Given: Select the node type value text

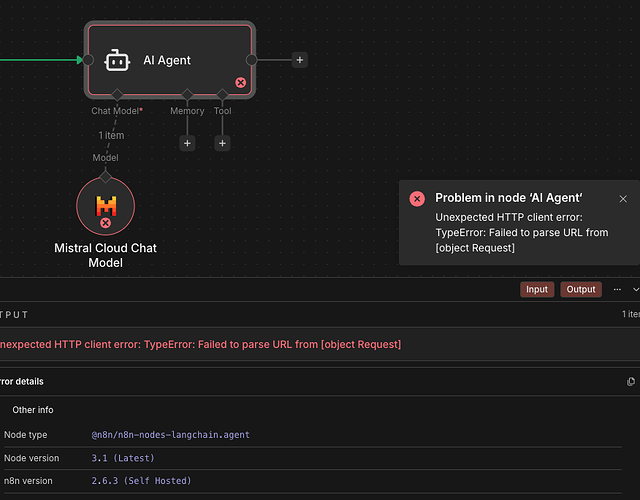Looking at the screenshot, I should tap(170, 435).
